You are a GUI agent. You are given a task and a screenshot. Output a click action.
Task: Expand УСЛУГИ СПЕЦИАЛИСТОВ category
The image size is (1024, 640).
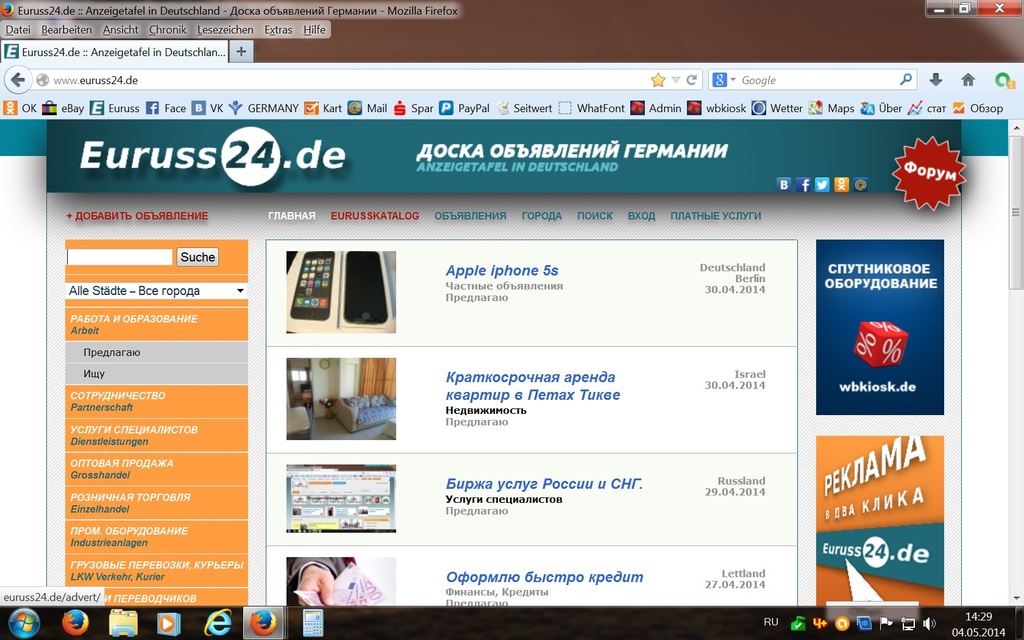(x=157, y=436)
